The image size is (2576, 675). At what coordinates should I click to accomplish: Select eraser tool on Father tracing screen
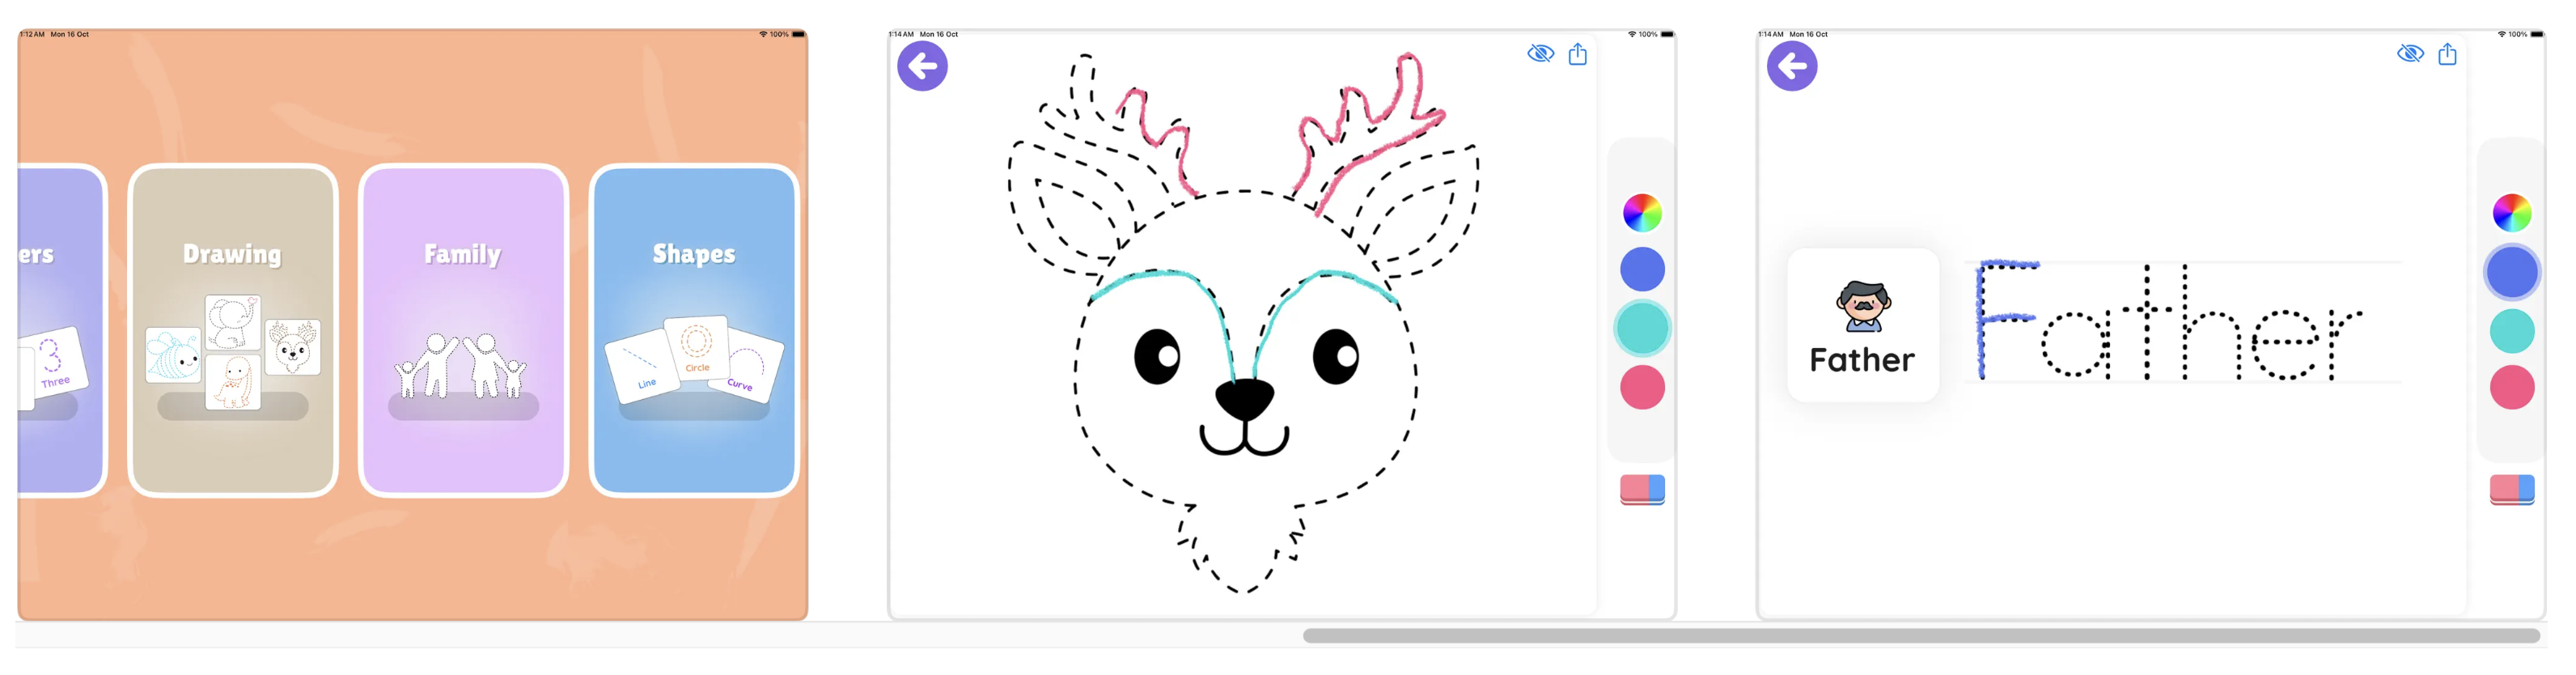(2512, 489)
